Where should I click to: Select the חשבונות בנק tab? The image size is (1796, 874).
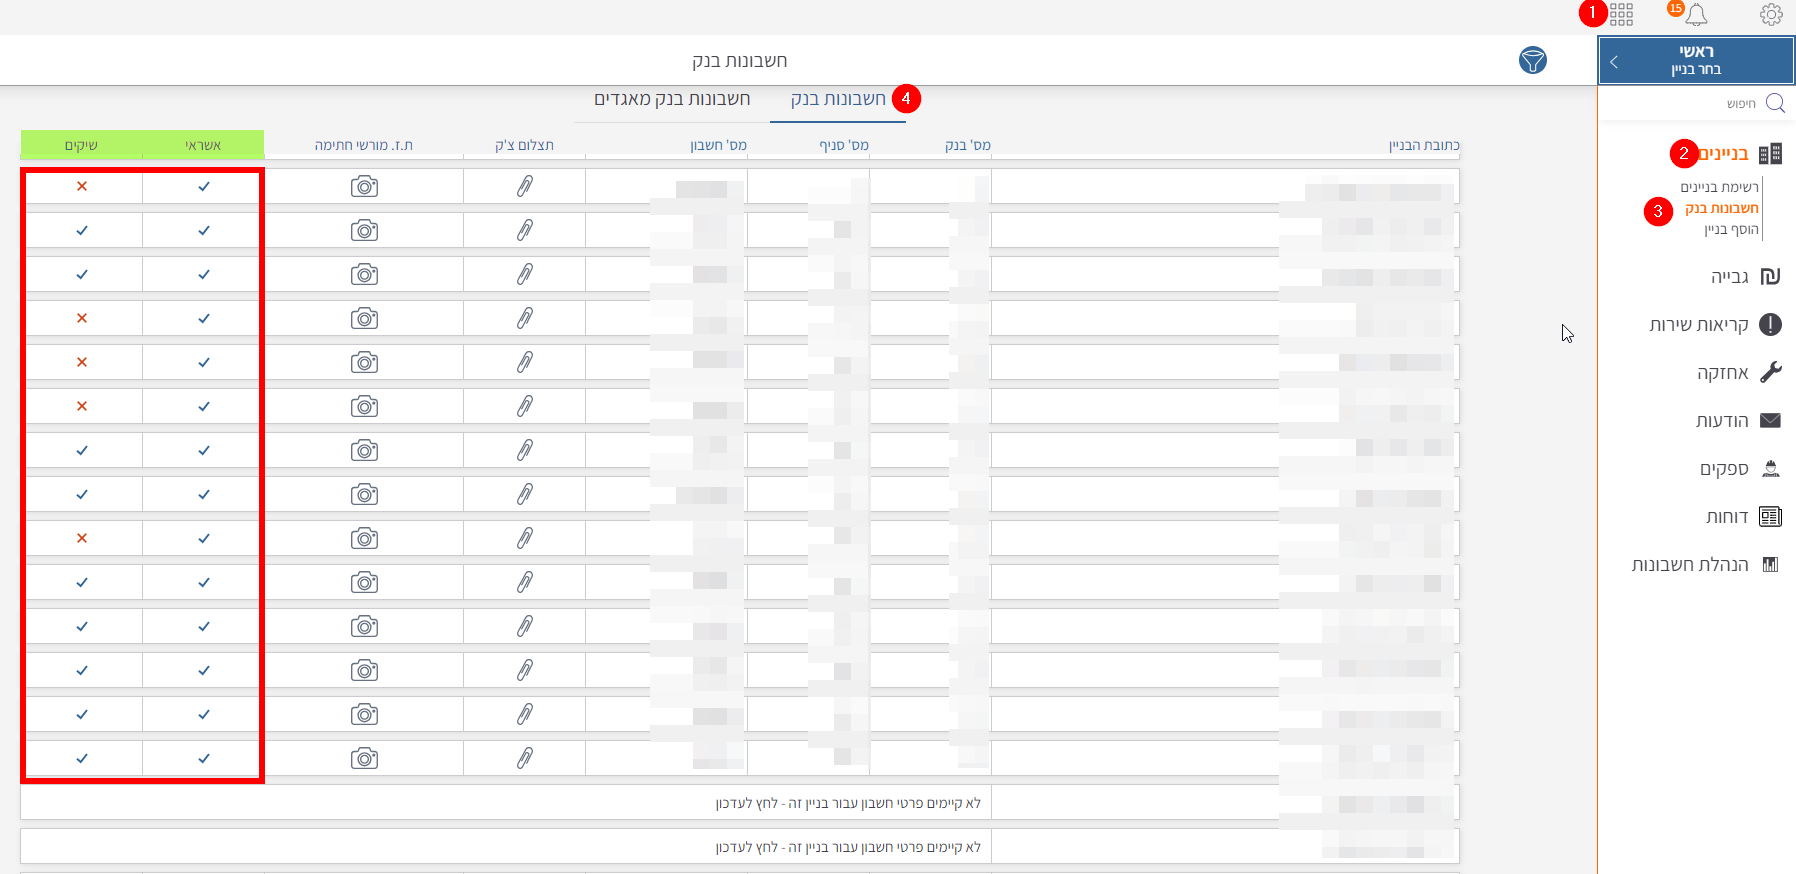[x=837, y=99]
